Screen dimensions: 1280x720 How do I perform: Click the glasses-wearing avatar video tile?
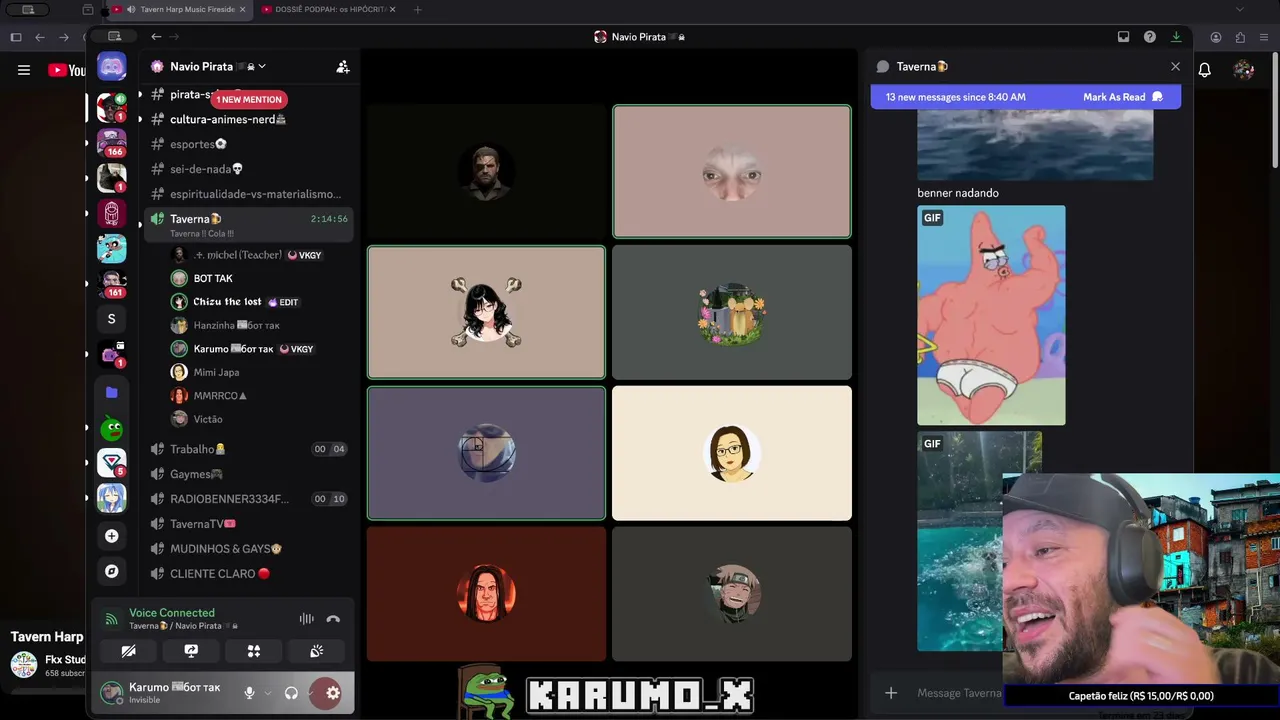732,453
